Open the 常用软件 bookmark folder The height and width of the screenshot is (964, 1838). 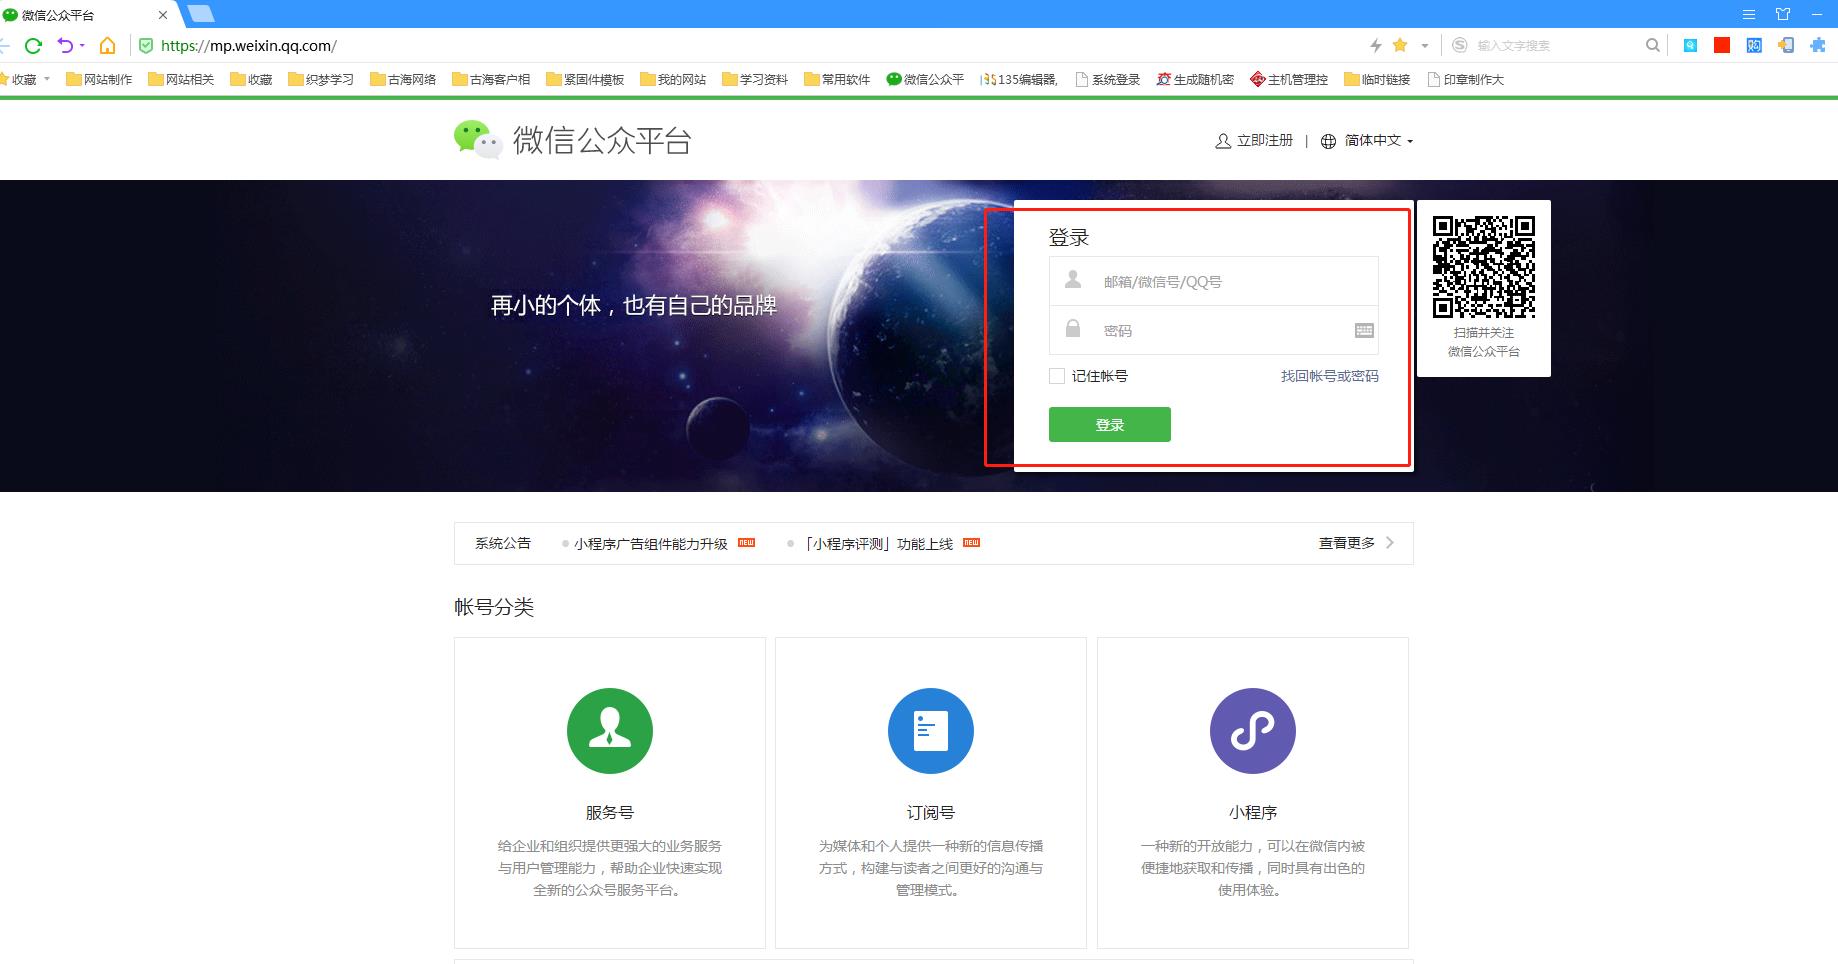(837, 79)
